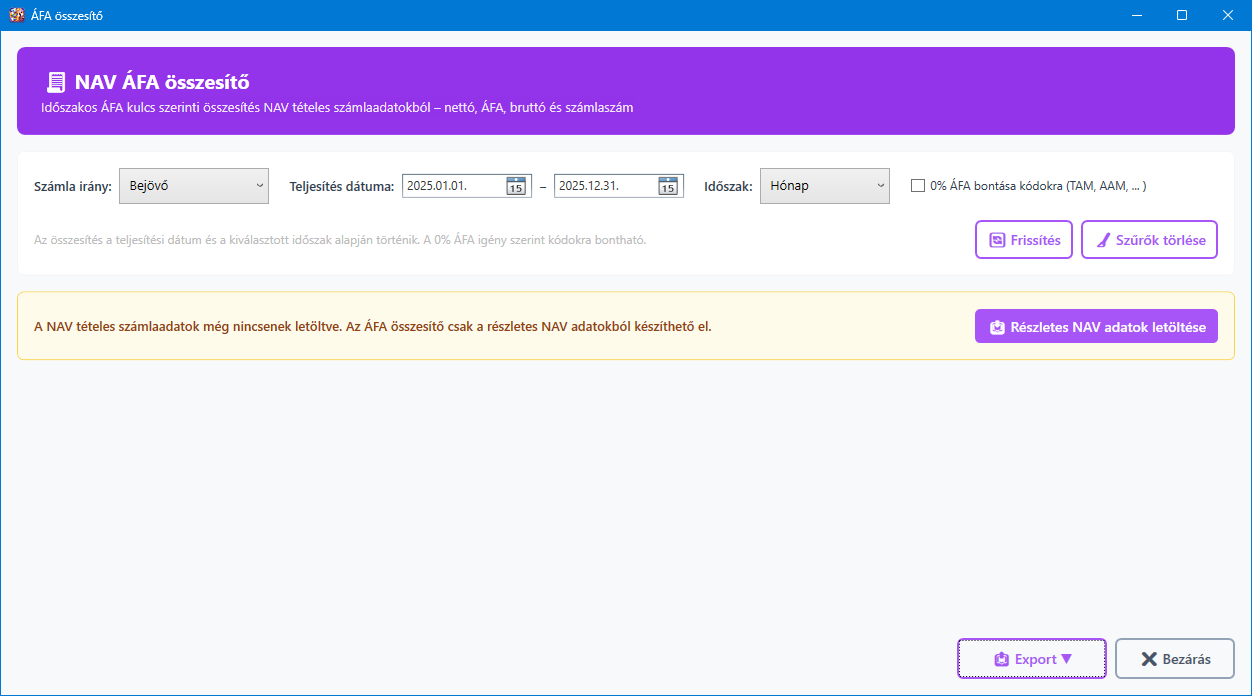Open the end date calendar picker icon
The image size is (1252, 696).
coord(667,186)
